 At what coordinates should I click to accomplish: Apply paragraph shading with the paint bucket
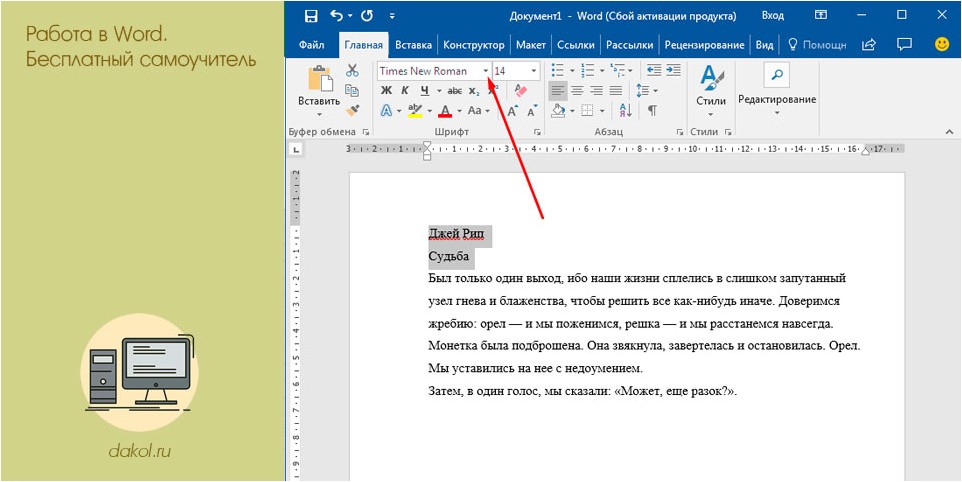(558, 111)
